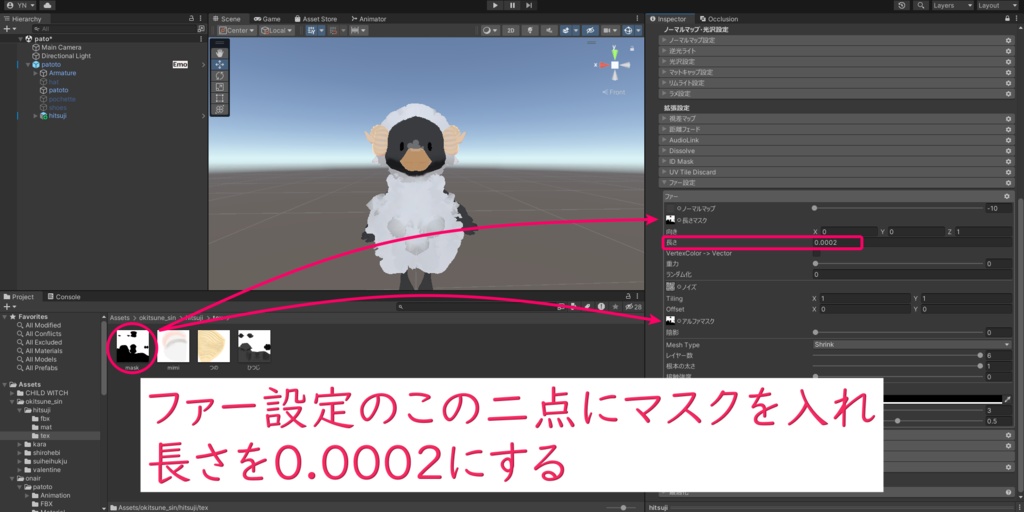
Task: Select Main Camera in Hierarchy
Action: (x=61, y=48)
